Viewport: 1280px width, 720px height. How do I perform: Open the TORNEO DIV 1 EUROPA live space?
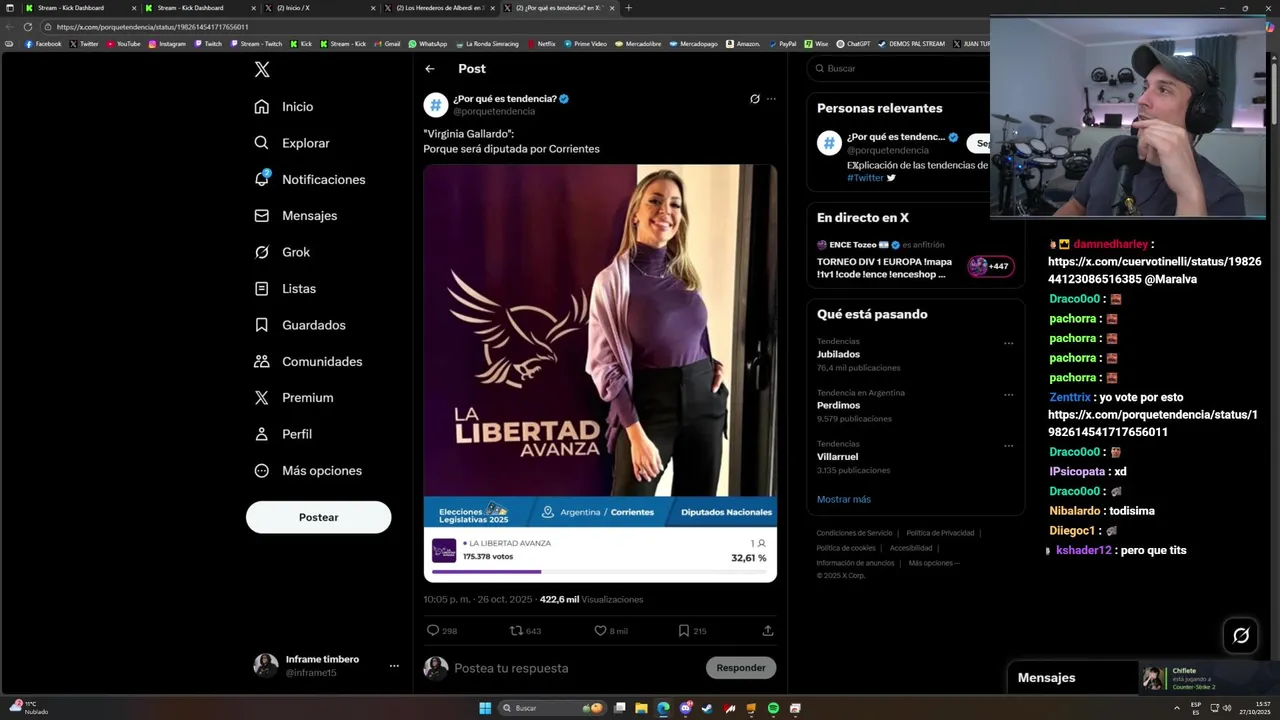[884, 268]
